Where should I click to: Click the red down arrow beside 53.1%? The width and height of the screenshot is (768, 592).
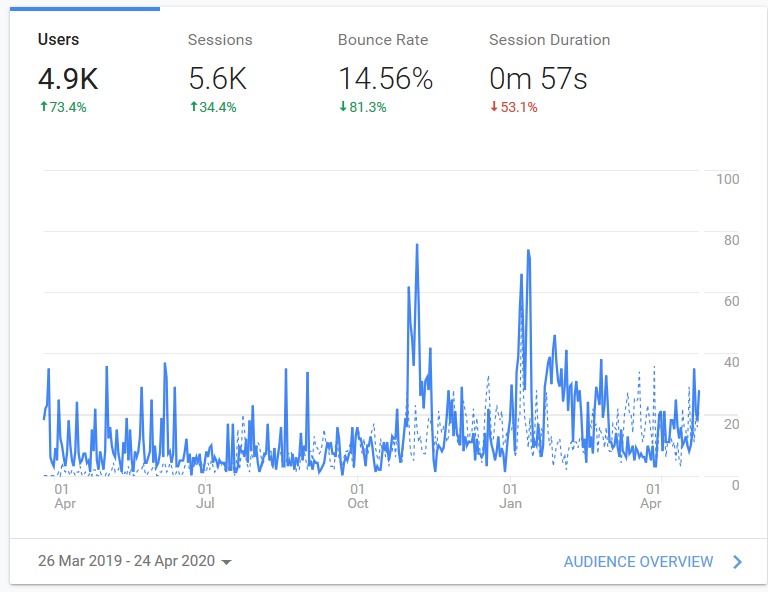coord(494,107)
